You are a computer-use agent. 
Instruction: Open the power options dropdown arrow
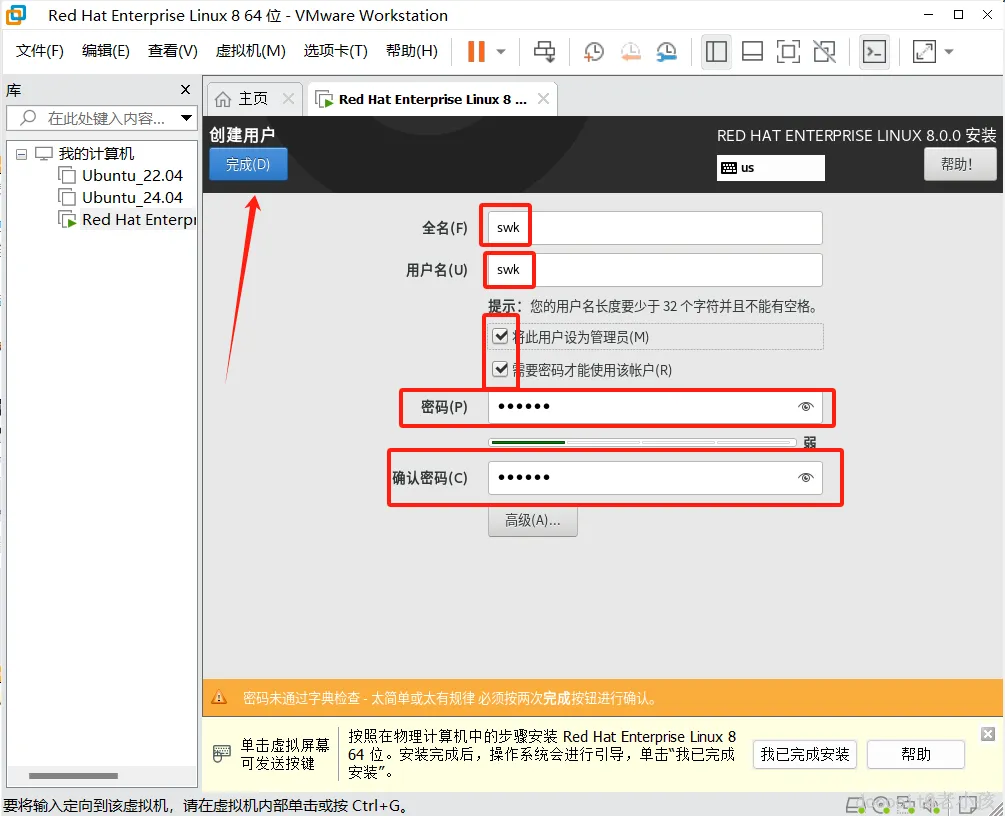click(501, 51)
